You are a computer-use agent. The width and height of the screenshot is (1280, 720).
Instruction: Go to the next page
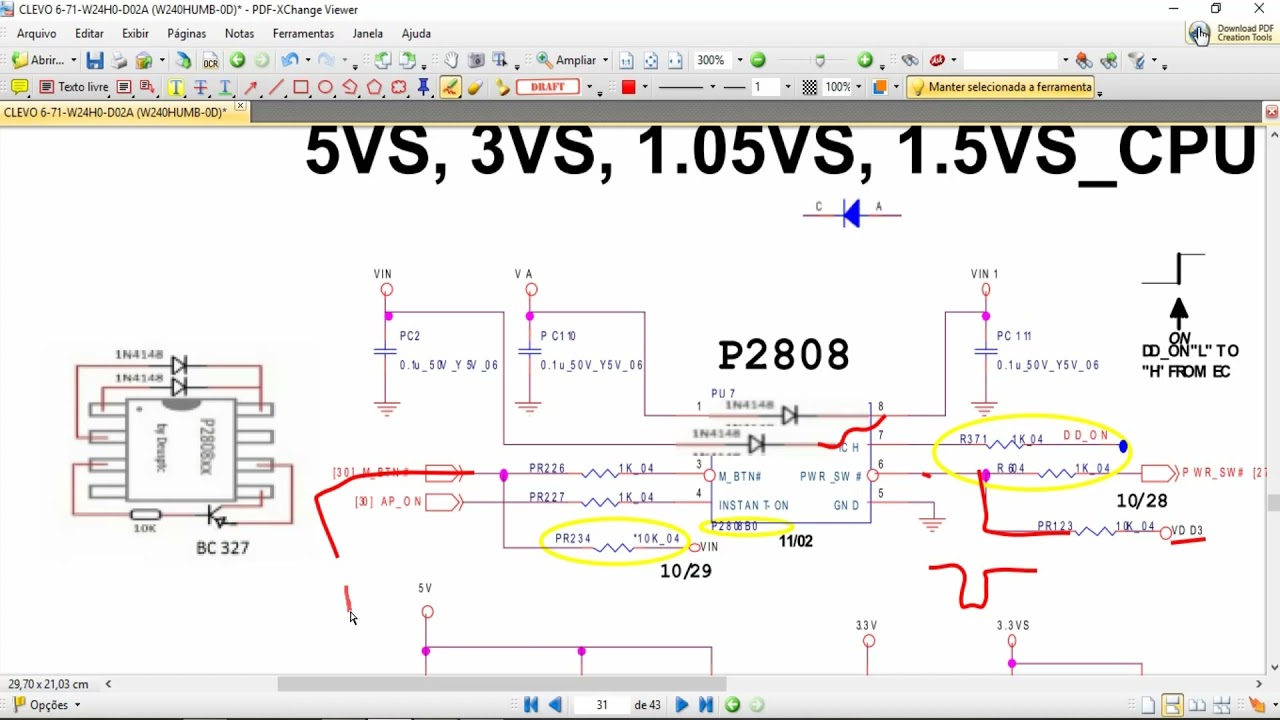click(x=681, y=705)
